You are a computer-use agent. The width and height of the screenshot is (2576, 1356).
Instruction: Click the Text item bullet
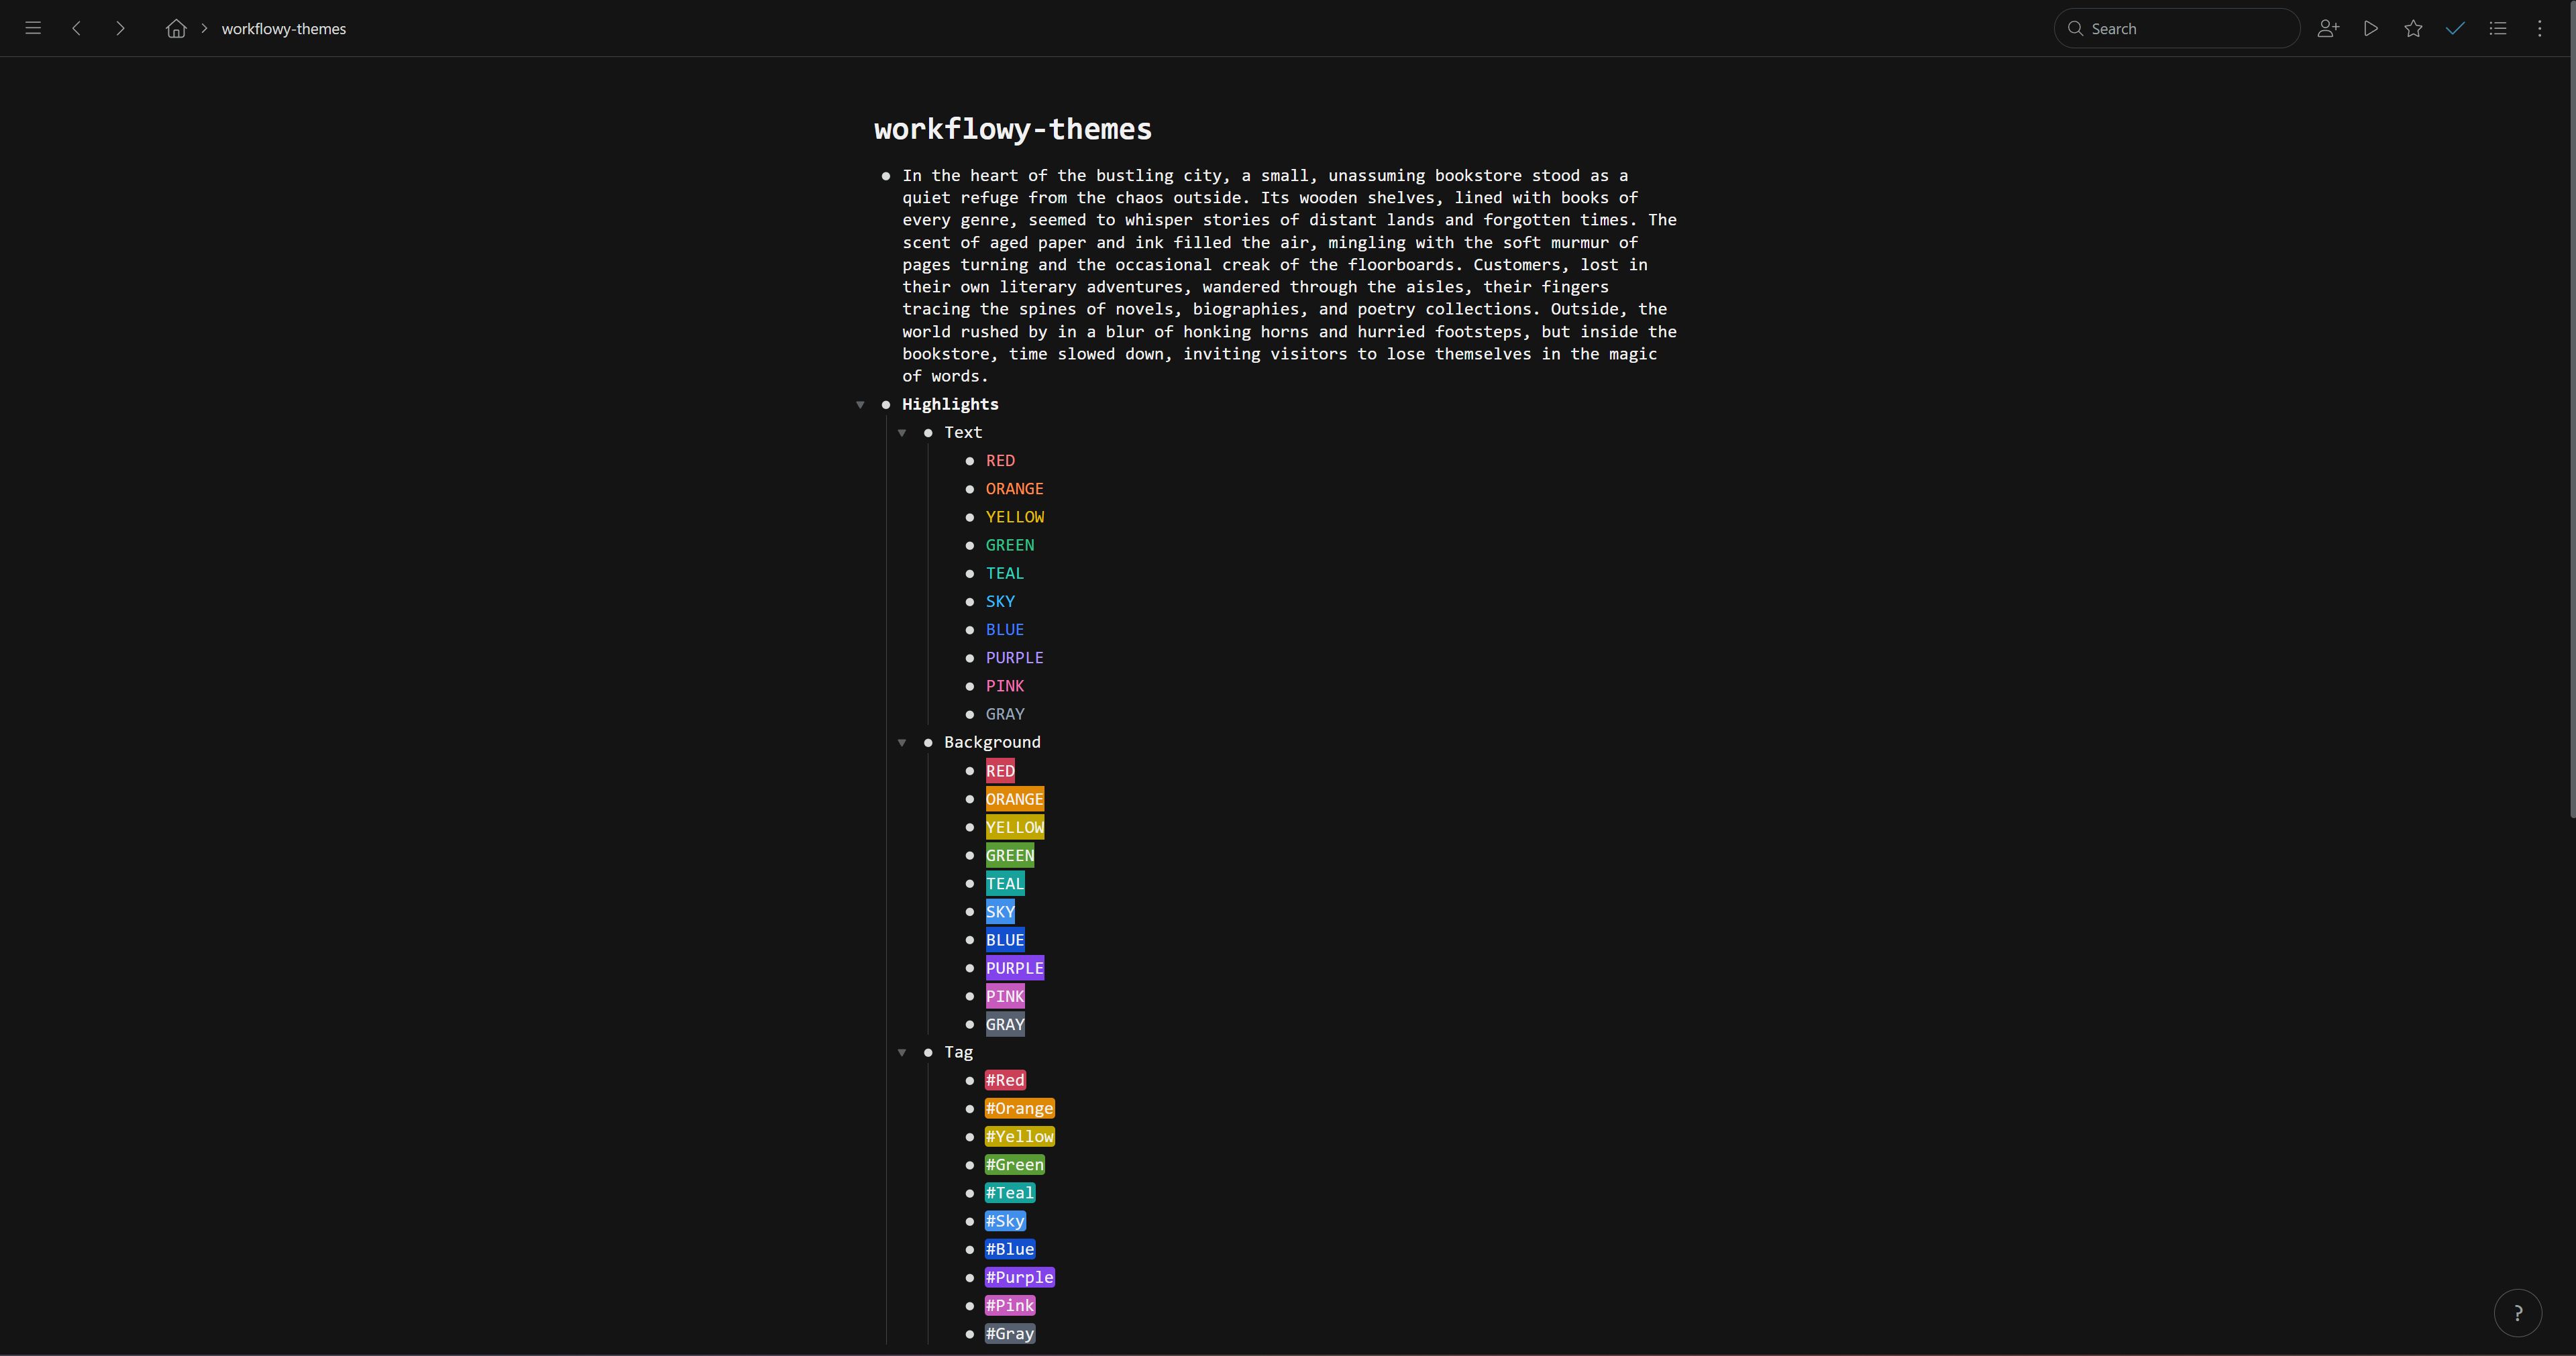(x=928, y=432)
